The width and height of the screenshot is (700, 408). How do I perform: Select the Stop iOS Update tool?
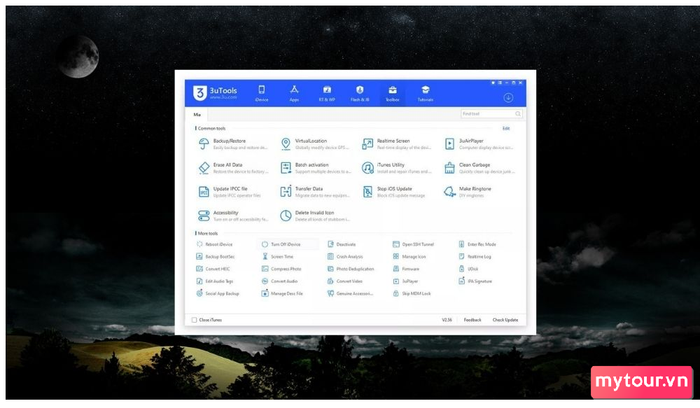click(393, 192)
